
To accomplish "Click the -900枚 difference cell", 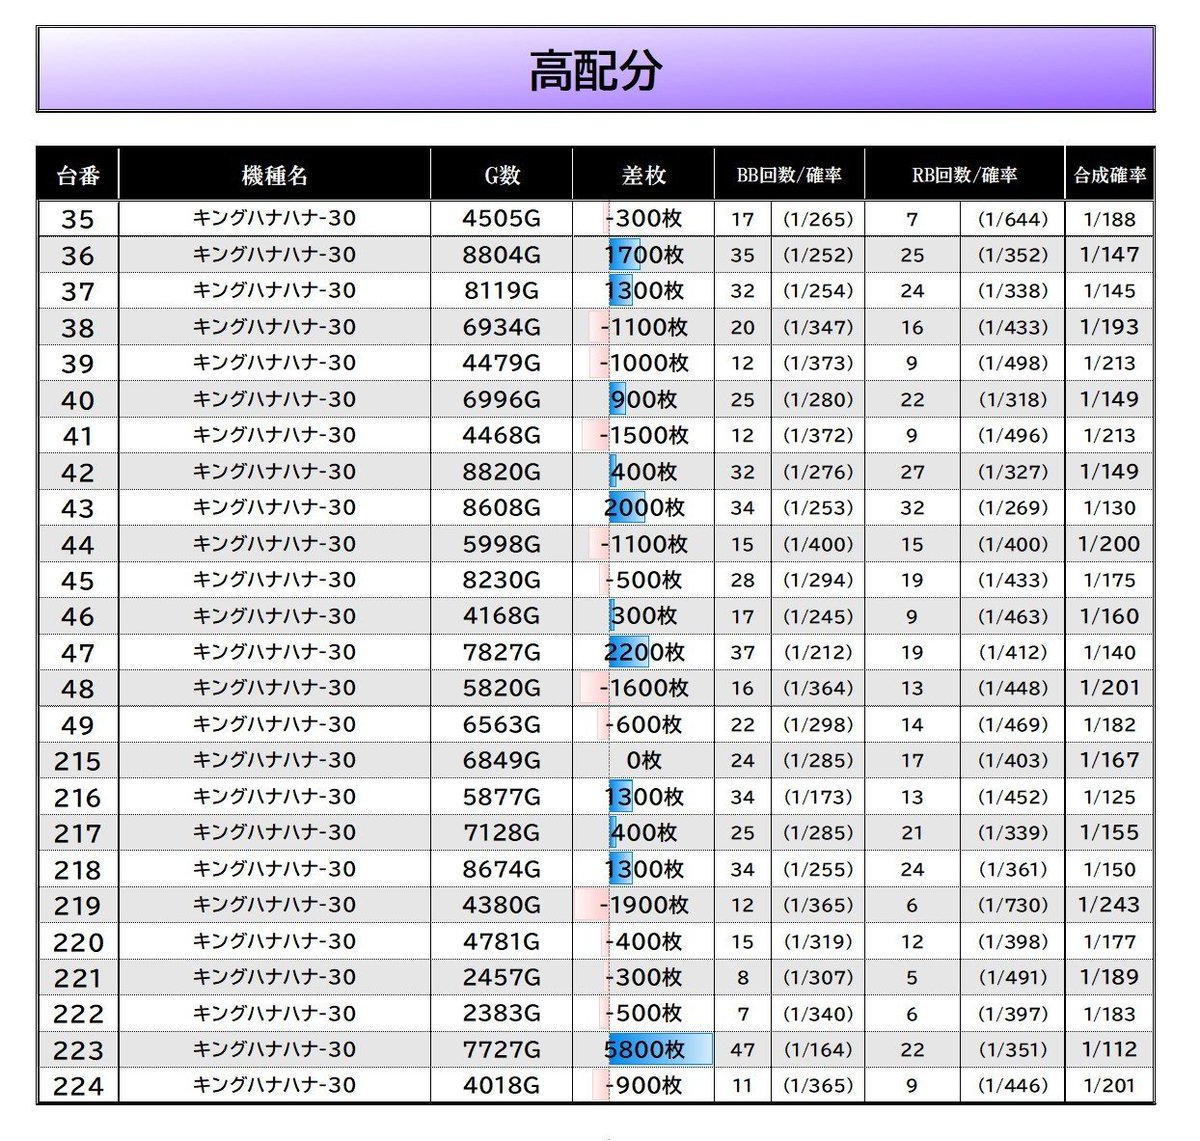I will (644, 1086).
